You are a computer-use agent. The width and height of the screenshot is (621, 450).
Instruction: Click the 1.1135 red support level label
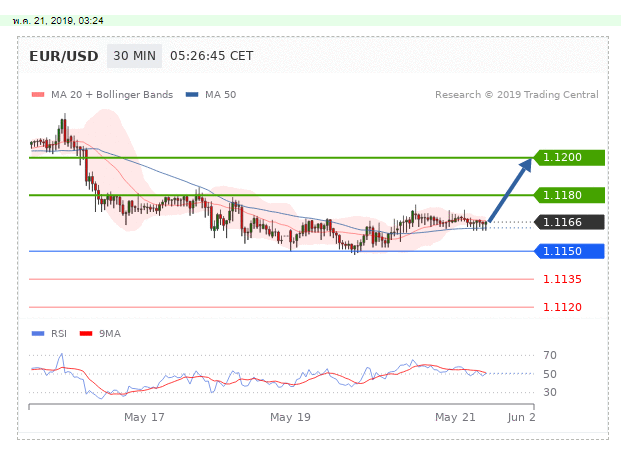(562, 279)
